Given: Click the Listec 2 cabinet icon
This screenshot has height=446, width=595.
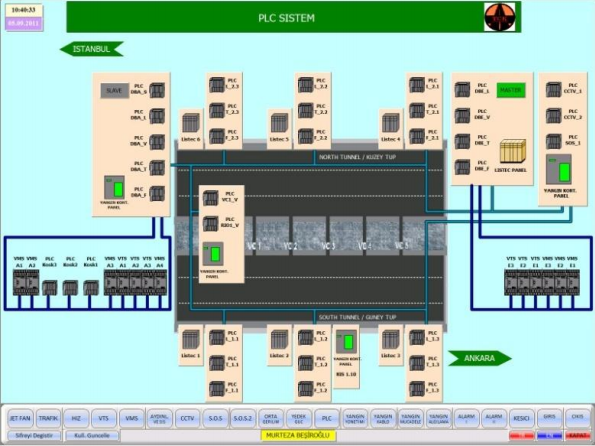Looking at the screenshot, I should point(279,340).
